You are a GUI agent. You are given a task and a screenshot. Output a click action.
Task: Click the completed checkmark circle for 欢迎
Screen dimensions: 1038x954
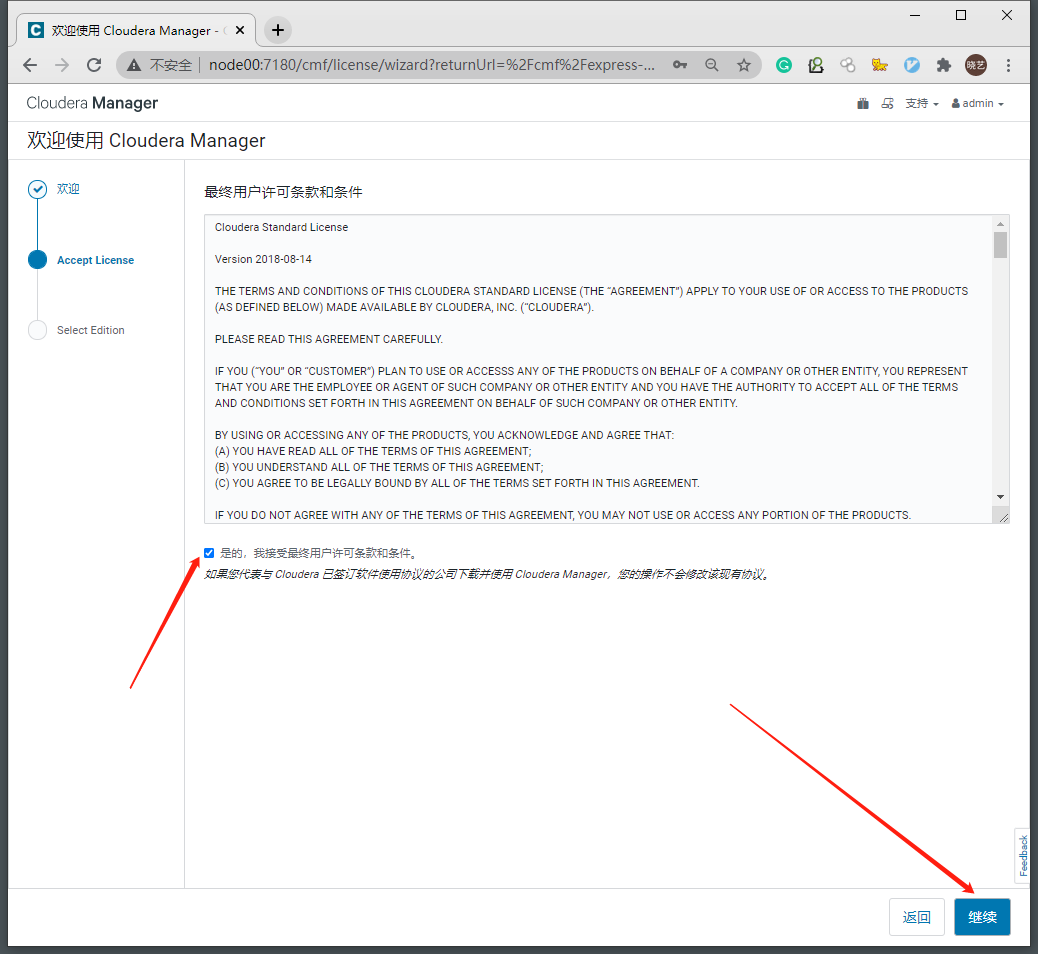38,189
